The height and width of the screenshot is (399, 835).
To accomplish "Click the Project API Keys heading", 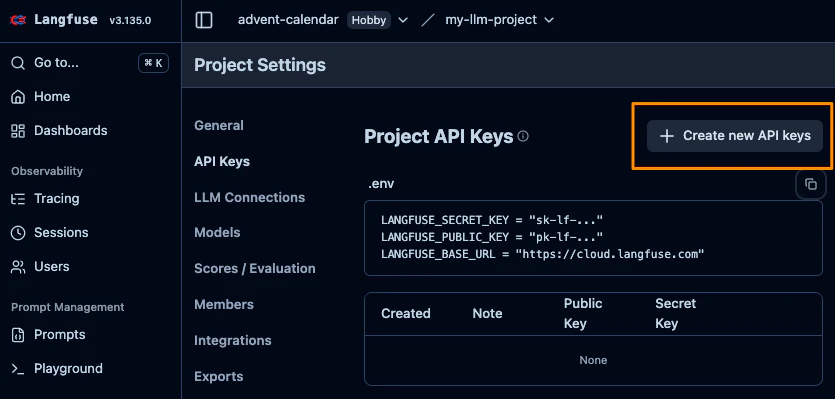I will [x=438, y=136].
